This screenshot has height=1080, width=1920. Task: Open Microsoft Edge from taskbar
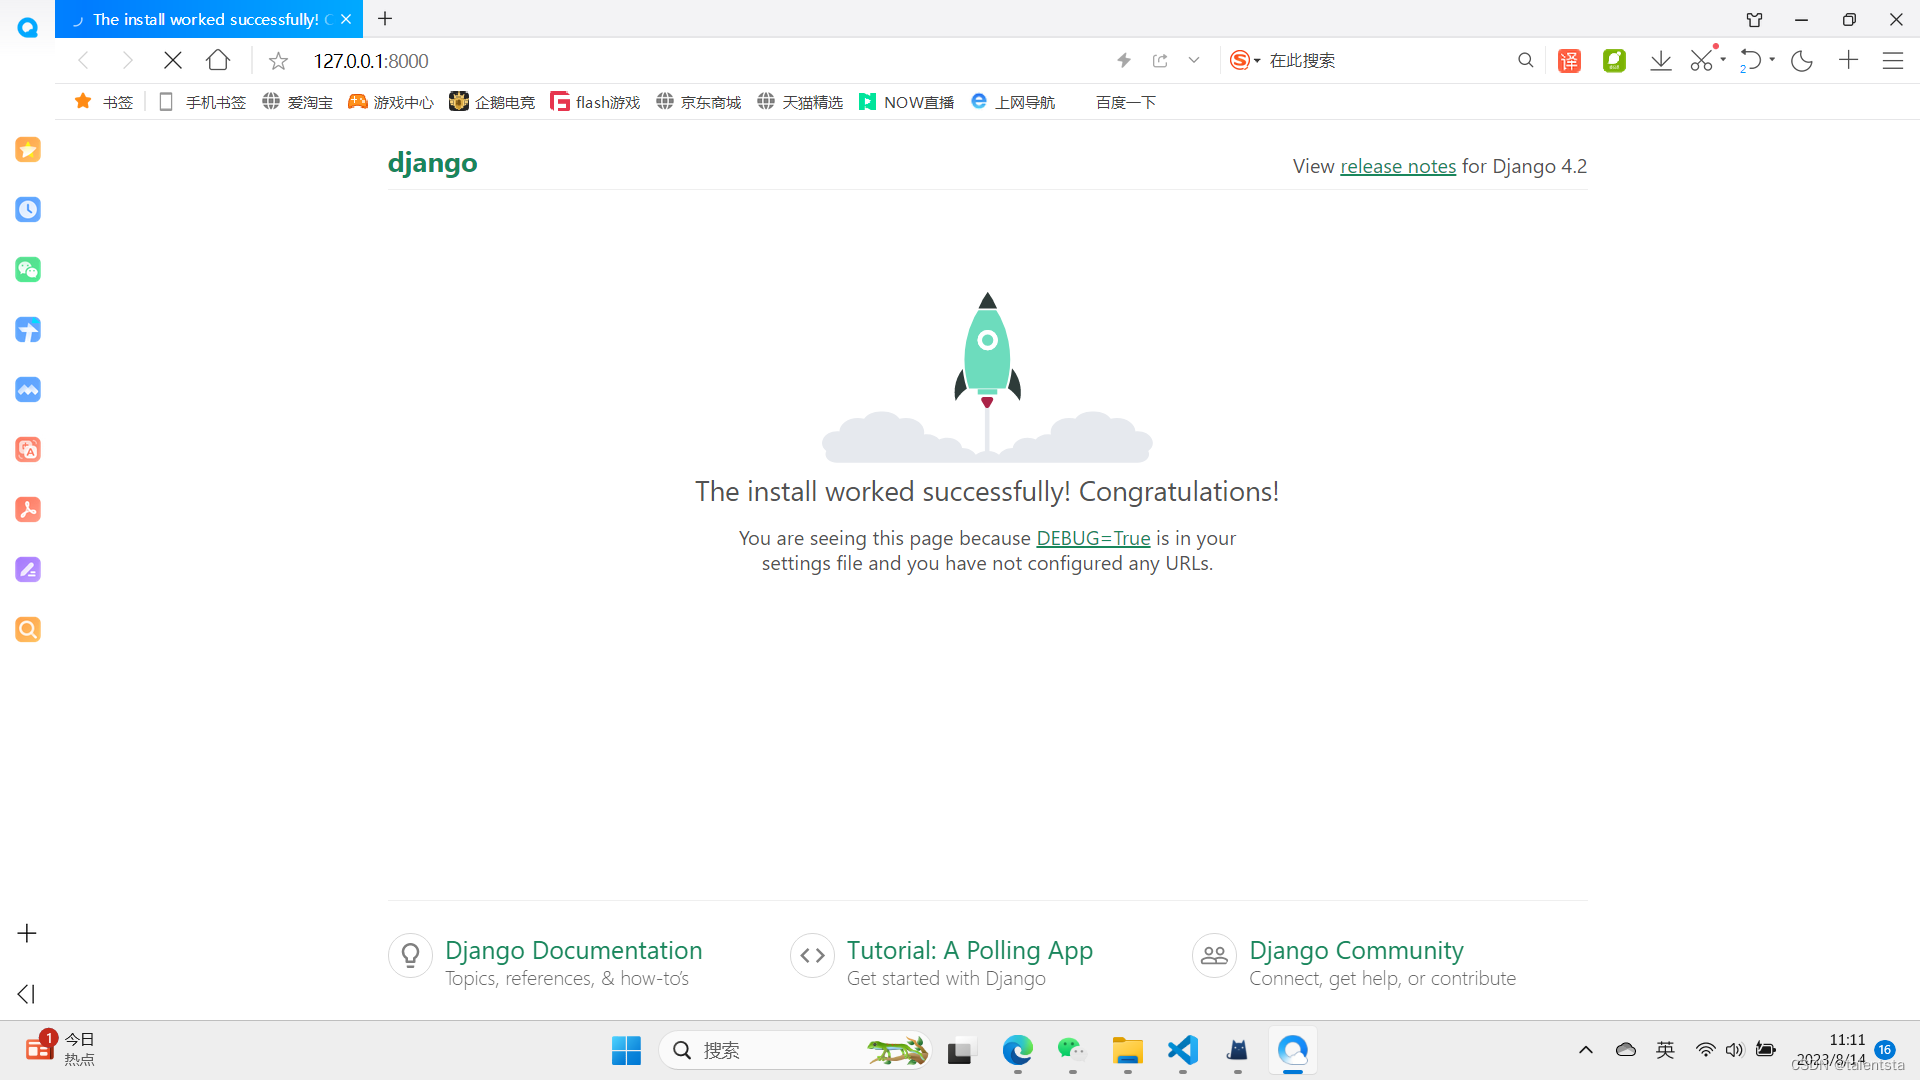pyautogui.click(x=1018, y=1050)
